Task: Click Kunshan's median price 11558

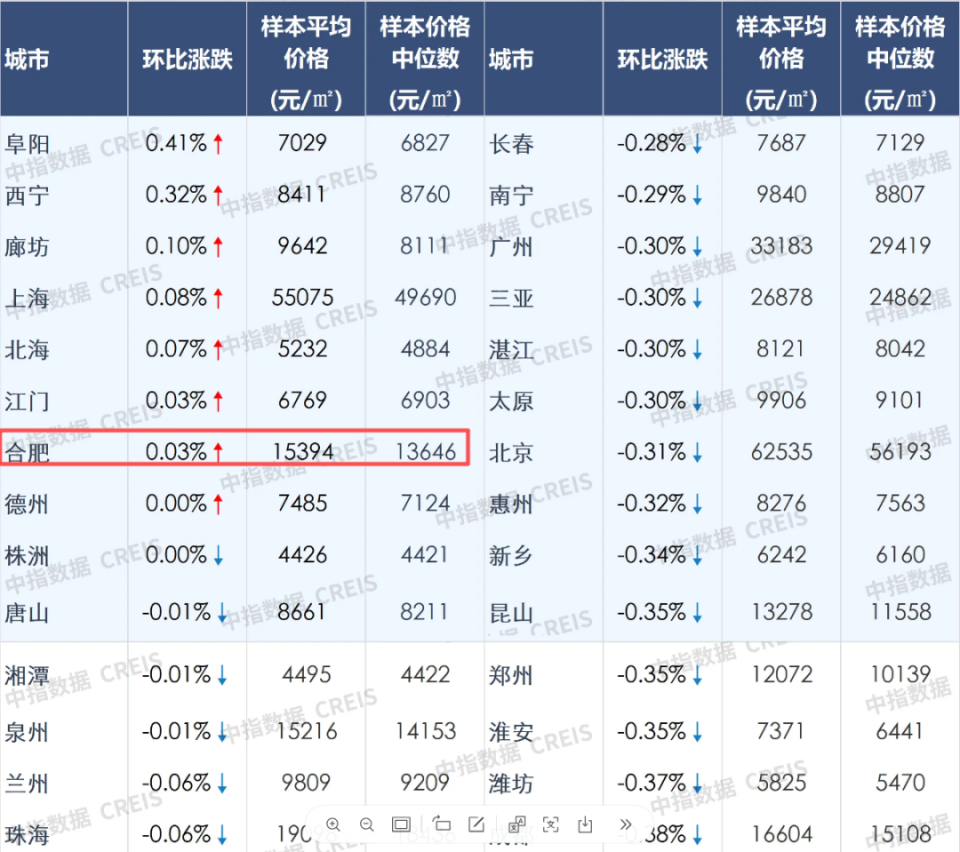Action: point(901,611)
